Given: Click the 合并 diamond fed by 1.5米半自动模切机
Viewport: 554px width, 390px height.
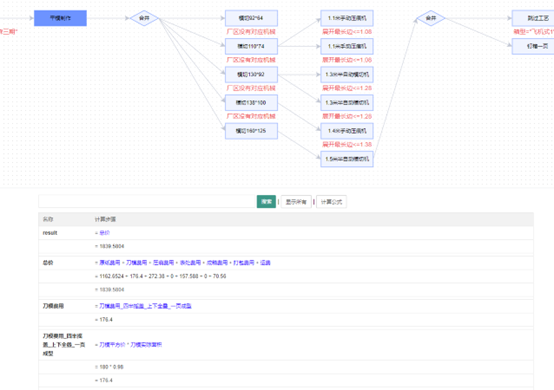Looking at the screenshot, I should click(431, 18).
